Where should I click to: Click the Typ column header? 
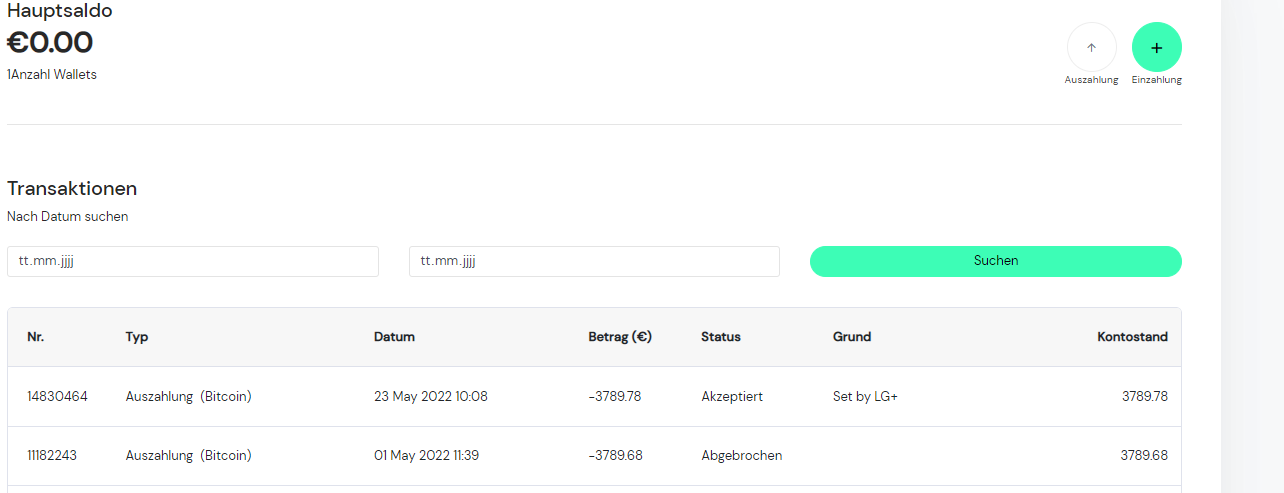coord(137,337)
